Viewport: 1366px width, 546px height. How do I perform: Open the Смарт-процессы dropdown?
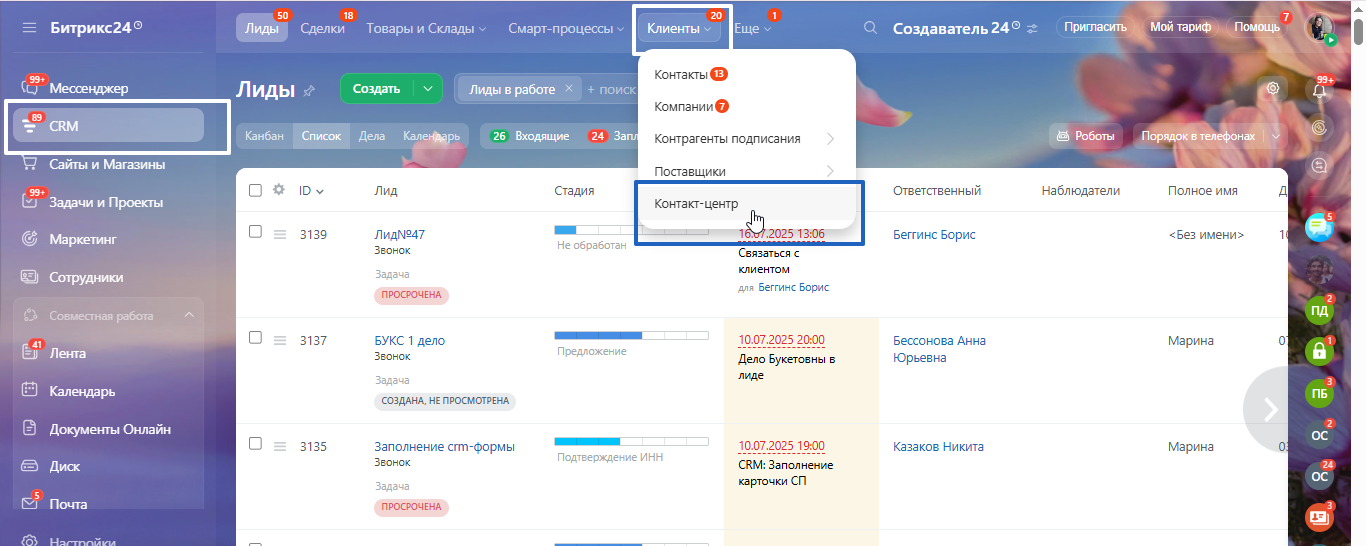(x=567, y=28)
